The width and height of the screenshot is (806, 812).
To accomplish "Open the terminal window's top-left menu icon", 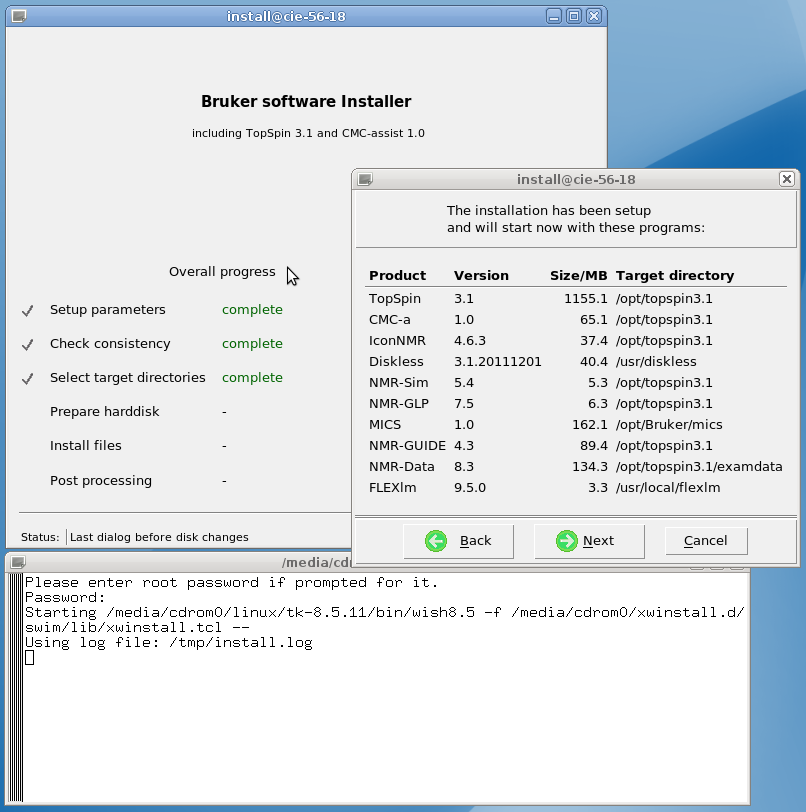I will click(19, 563).
